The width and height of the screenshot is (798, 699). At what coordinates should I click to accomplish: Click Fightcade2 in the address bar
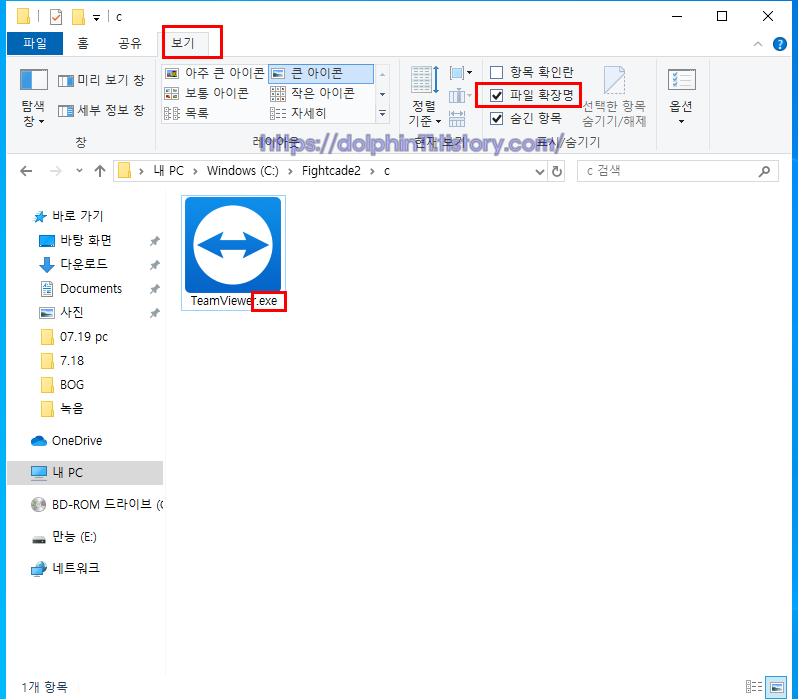(331, 171)
